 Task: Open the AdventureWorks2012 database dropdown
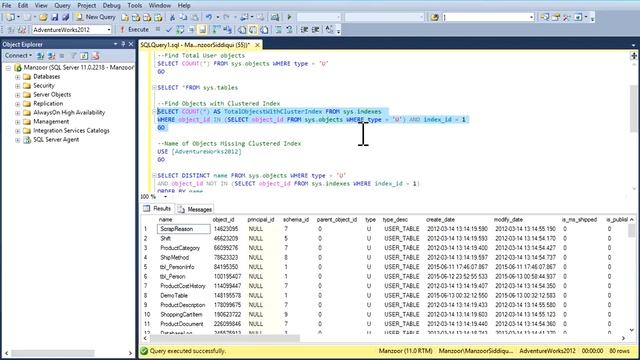click(109, 29)
